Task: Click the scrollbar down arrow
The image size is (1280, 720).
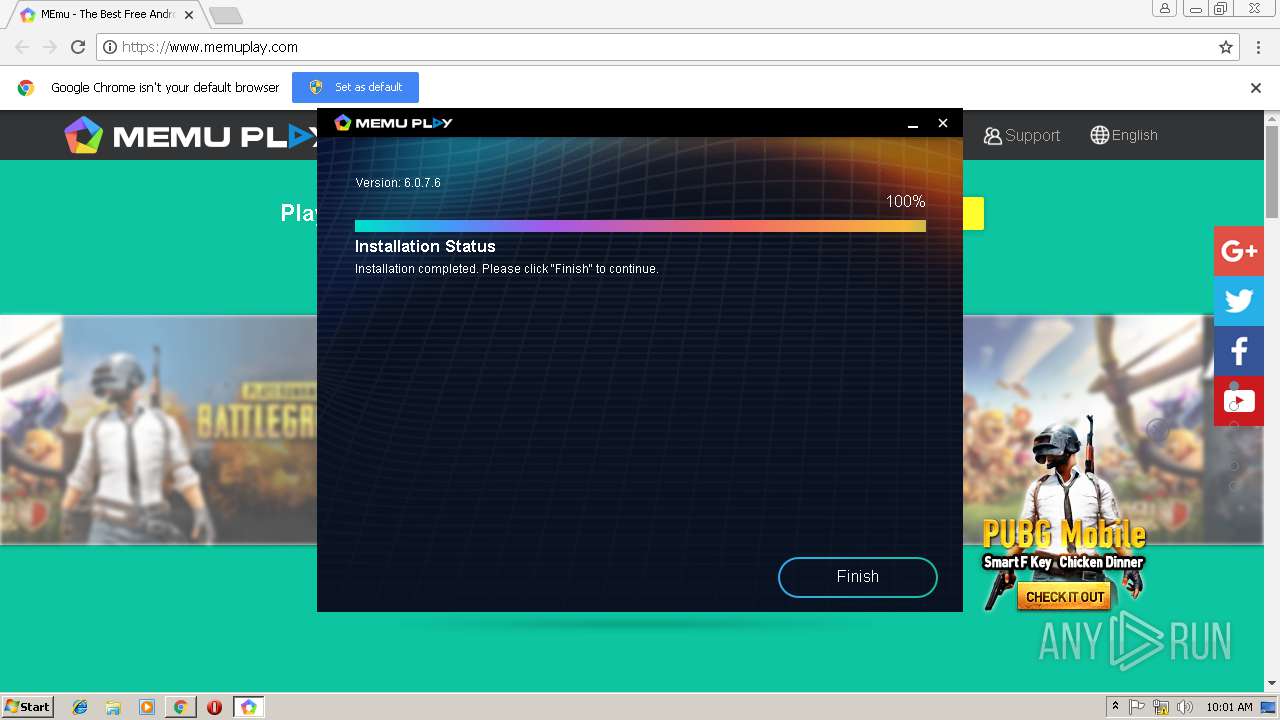Action: tap(1272, 684)
